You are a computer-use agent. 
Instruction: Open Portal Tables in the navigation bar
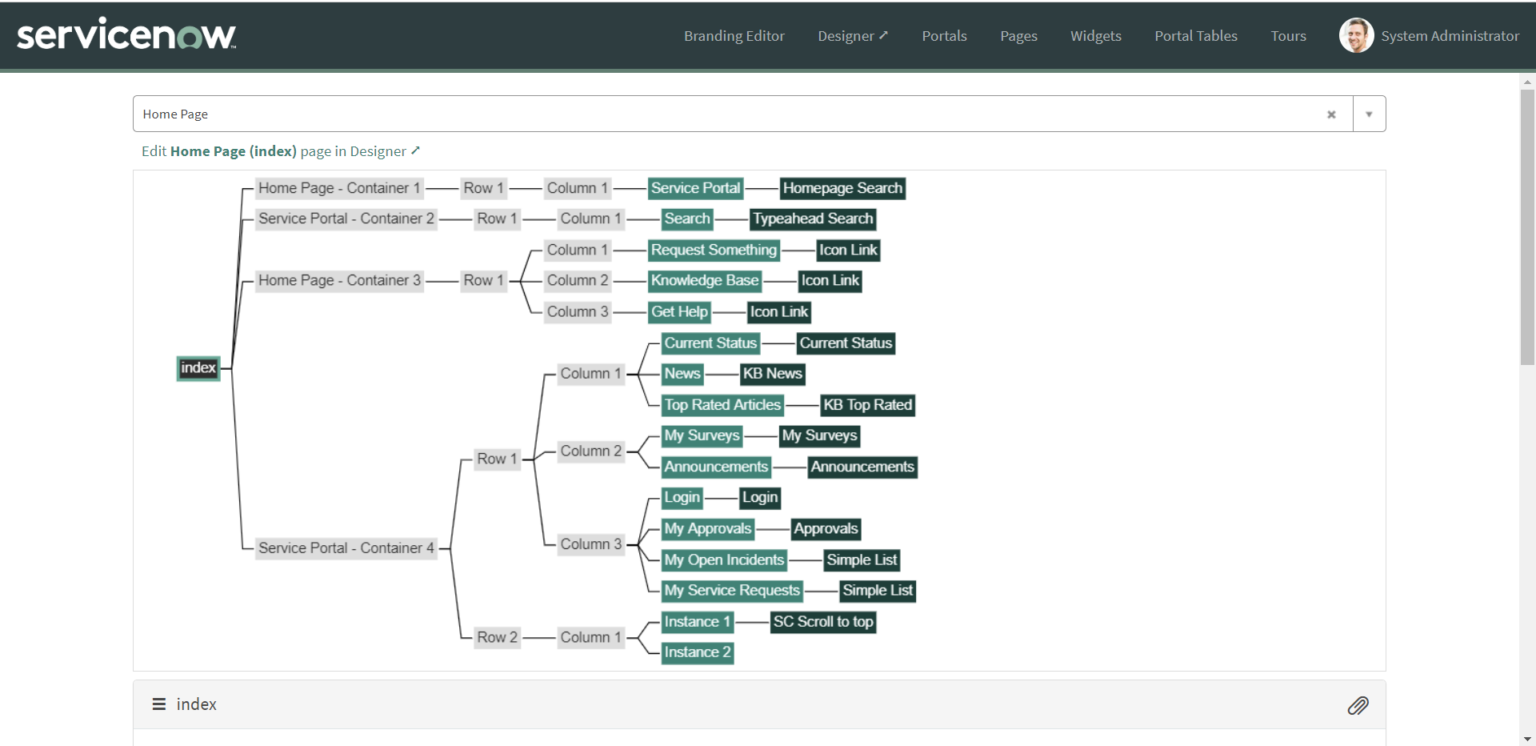tap(1196, 36)
